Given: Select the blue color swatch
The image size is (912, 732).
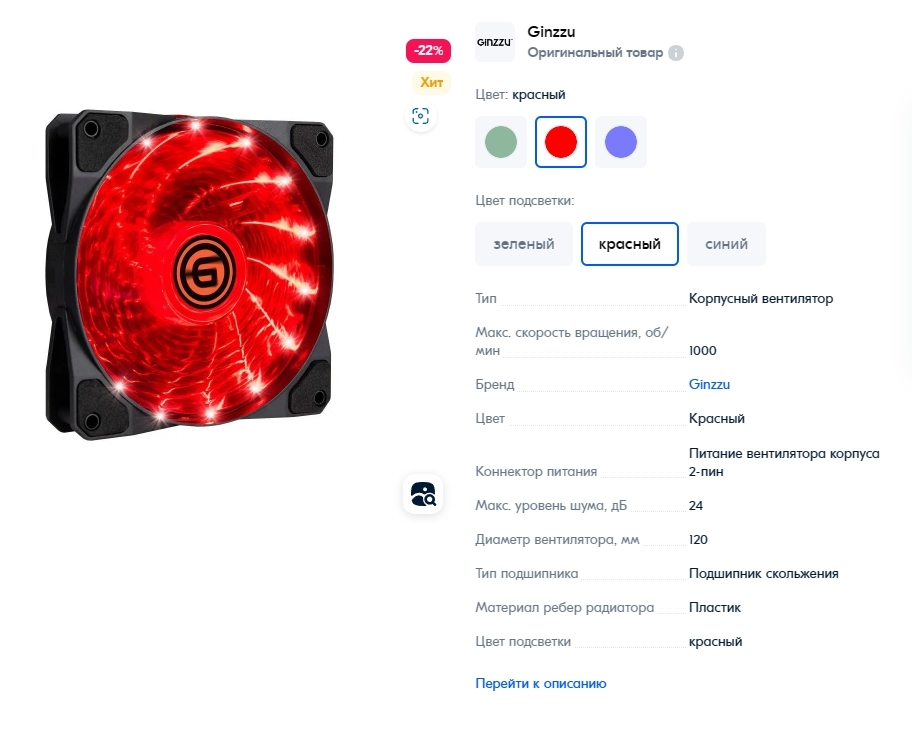Looking at the screenshot, I should pos(621,142).
